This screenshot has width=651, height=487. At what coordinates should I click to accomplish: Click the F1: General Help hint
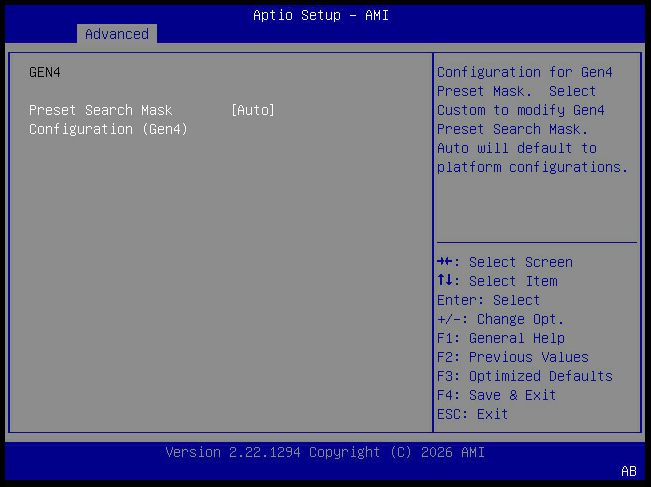click(501, 338)
